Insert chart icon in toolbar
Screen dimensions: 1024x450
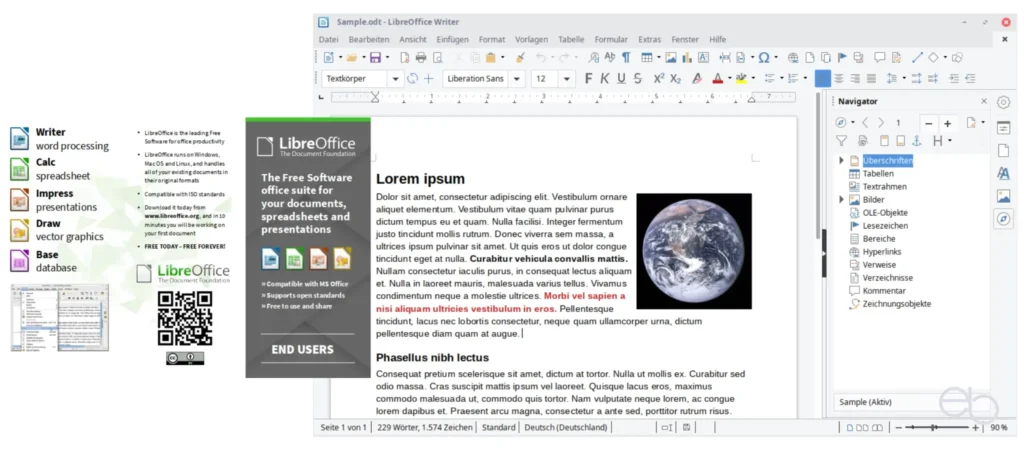pyautogui.click(x=687, y=57)
